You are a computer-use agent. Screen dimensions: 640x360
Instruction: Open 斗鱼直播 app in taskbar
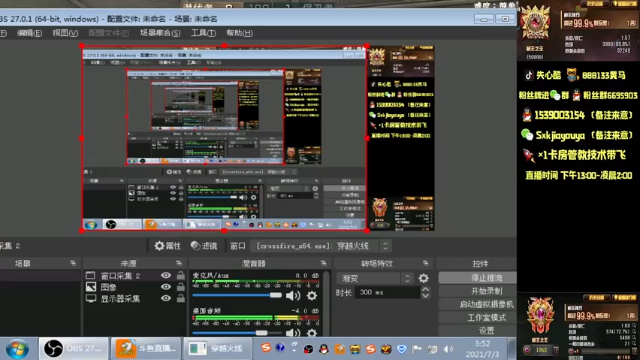[146, 349]
